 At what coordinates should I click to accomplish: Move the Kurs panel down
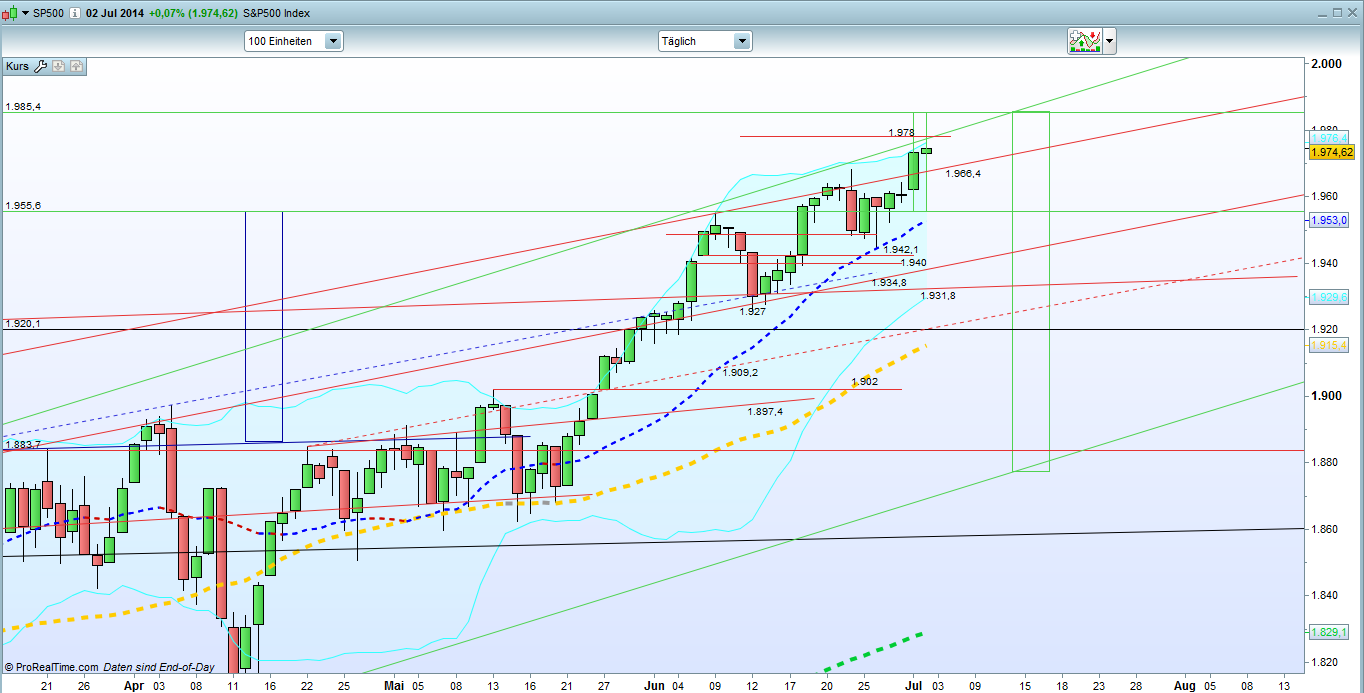click(59, 67)
